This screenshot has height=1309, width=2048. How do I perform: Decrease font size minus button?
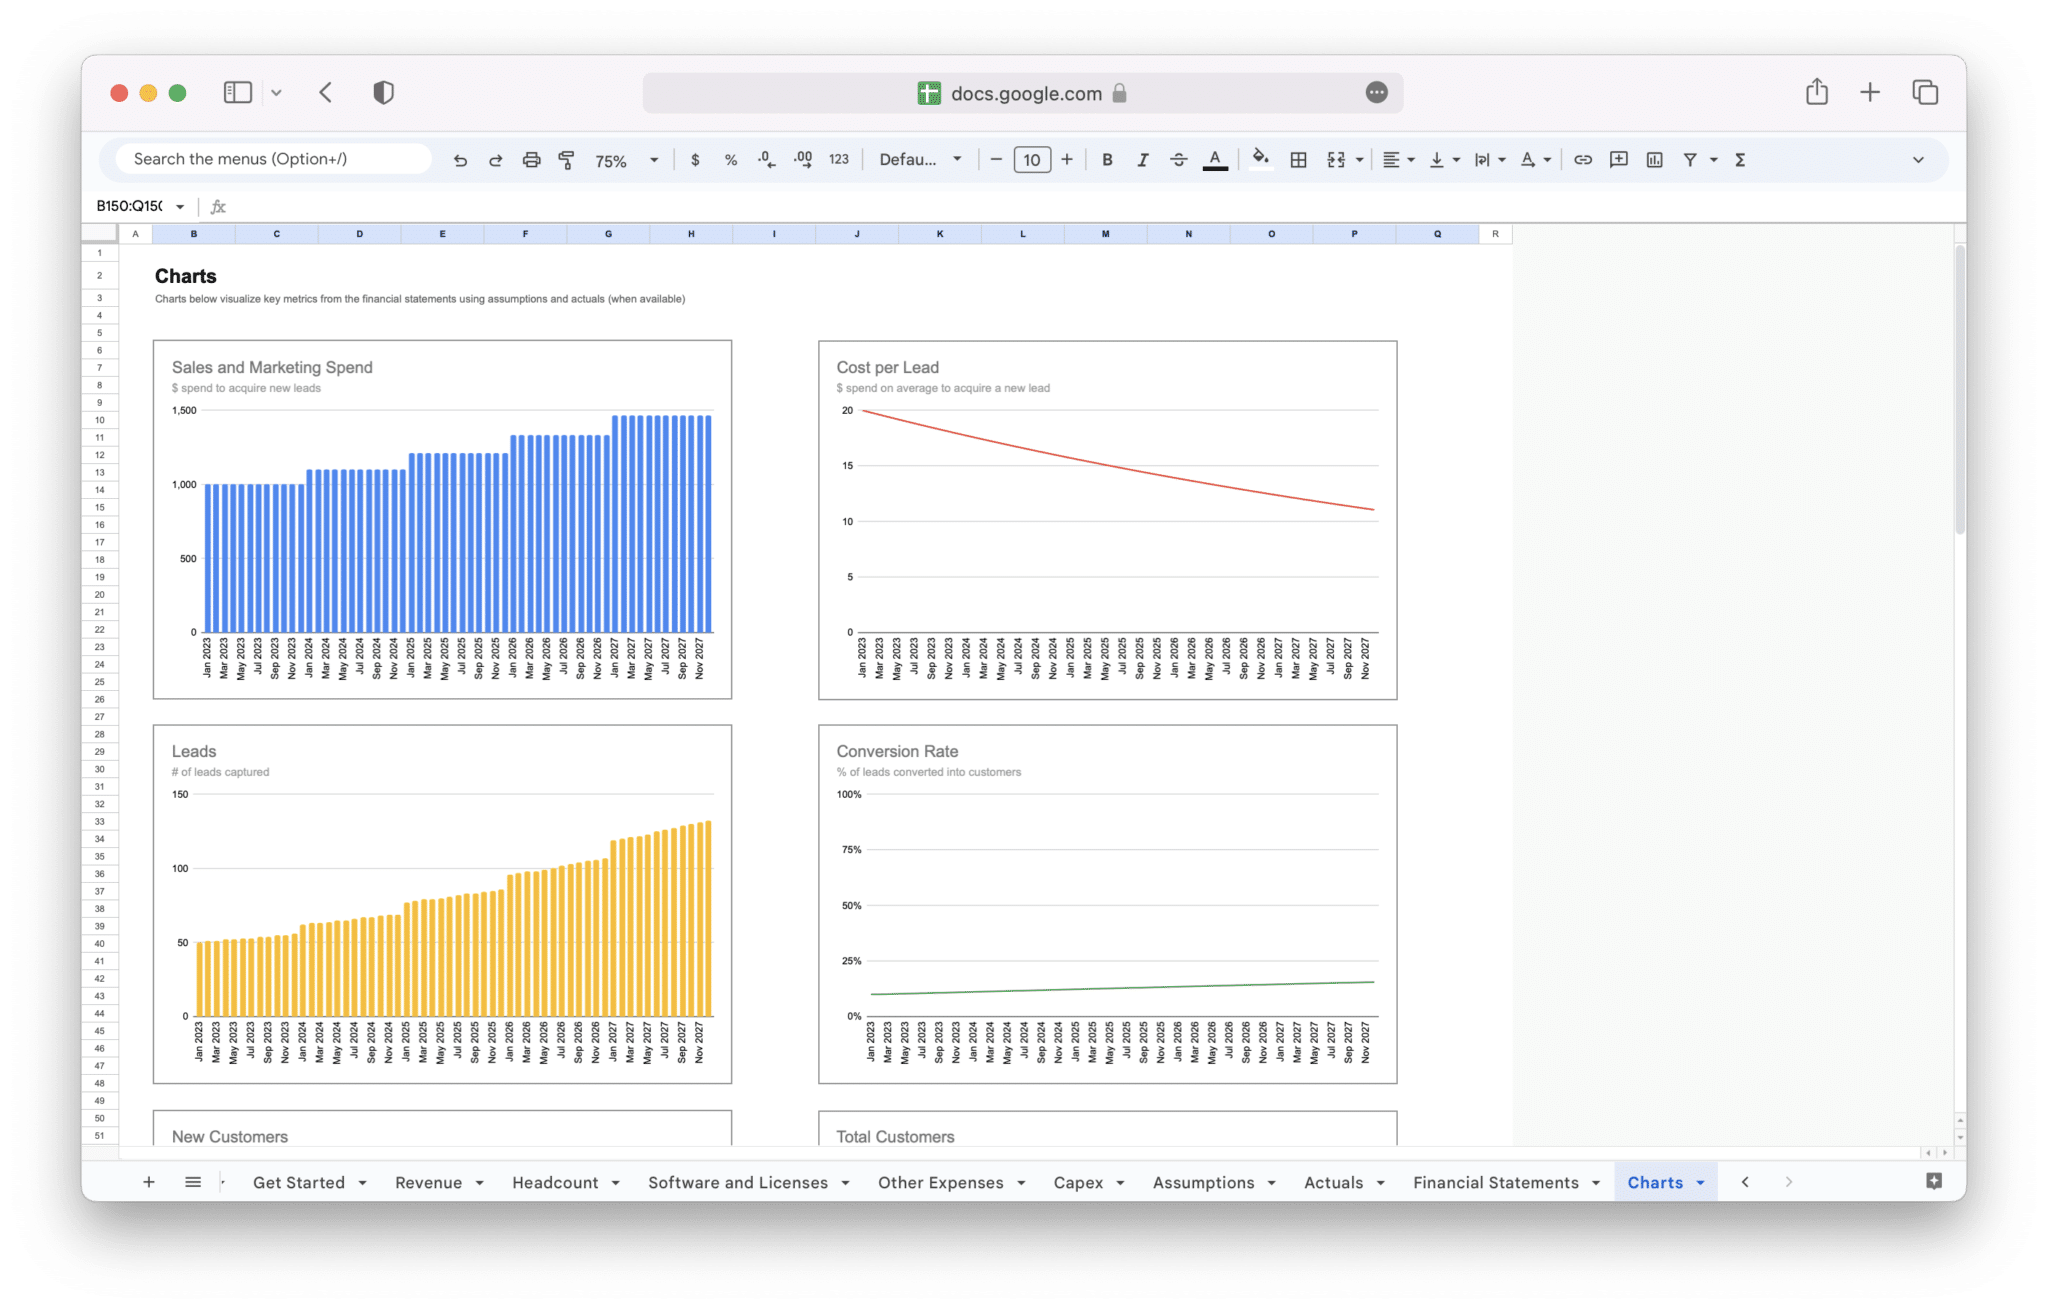[996, 160]
